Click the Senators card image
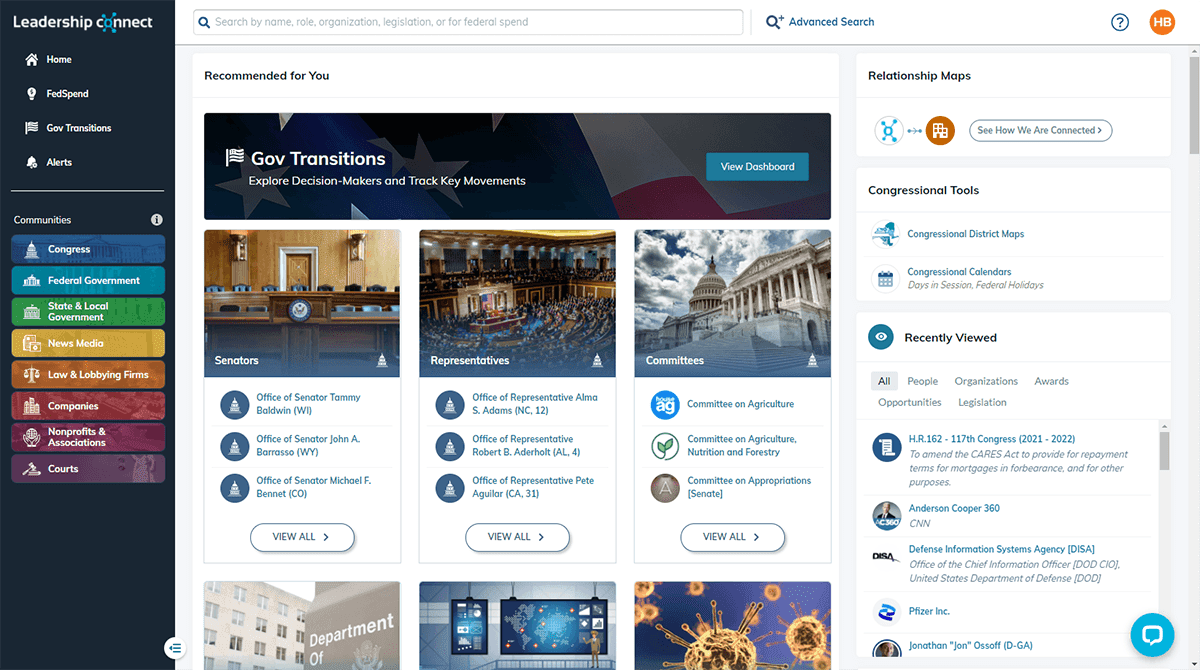The image size is (1200, 670). (302, 303)
